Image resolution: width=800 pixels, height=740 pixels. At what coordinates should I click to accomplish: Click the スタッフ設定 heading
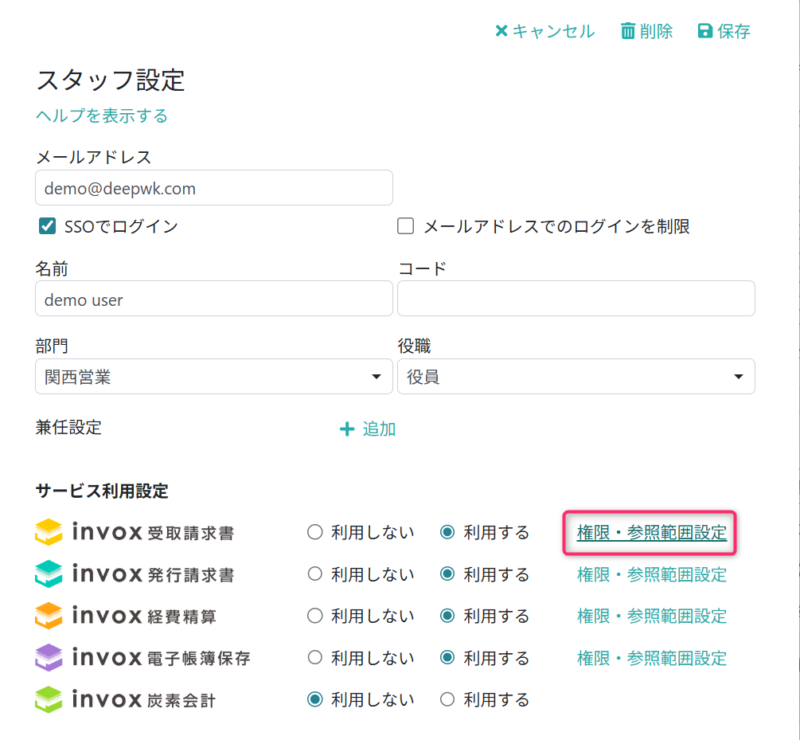pos(110,80)
